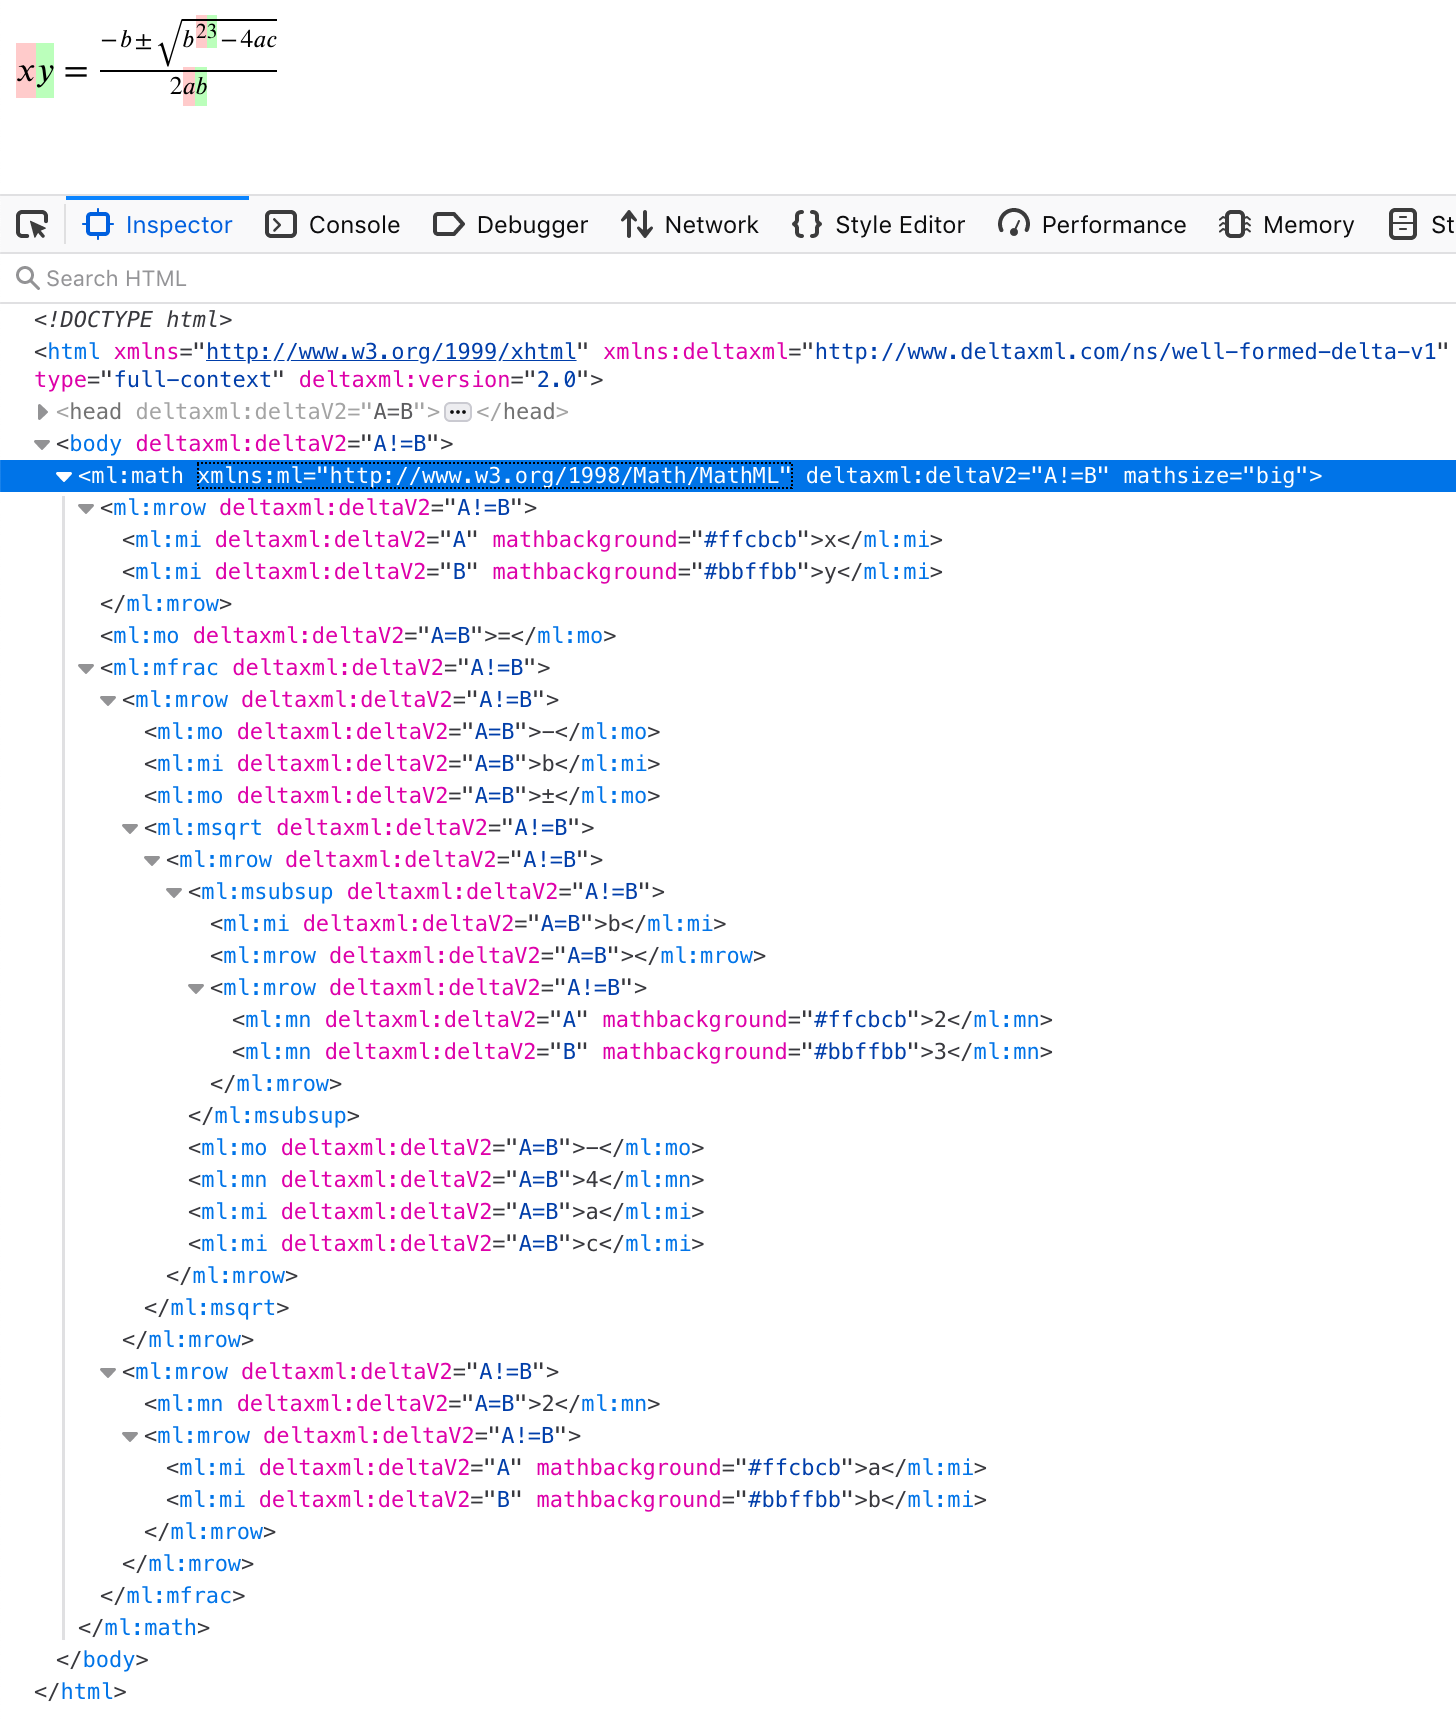Click the red-highlighted x in formula
The image size is (1456, 1726).
[x=25, y=71]
